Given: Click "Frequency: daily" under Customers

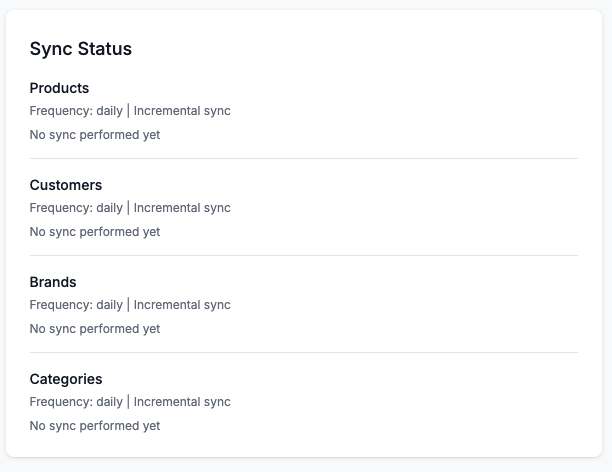Looking at the screenshot, I should [76, 208].
